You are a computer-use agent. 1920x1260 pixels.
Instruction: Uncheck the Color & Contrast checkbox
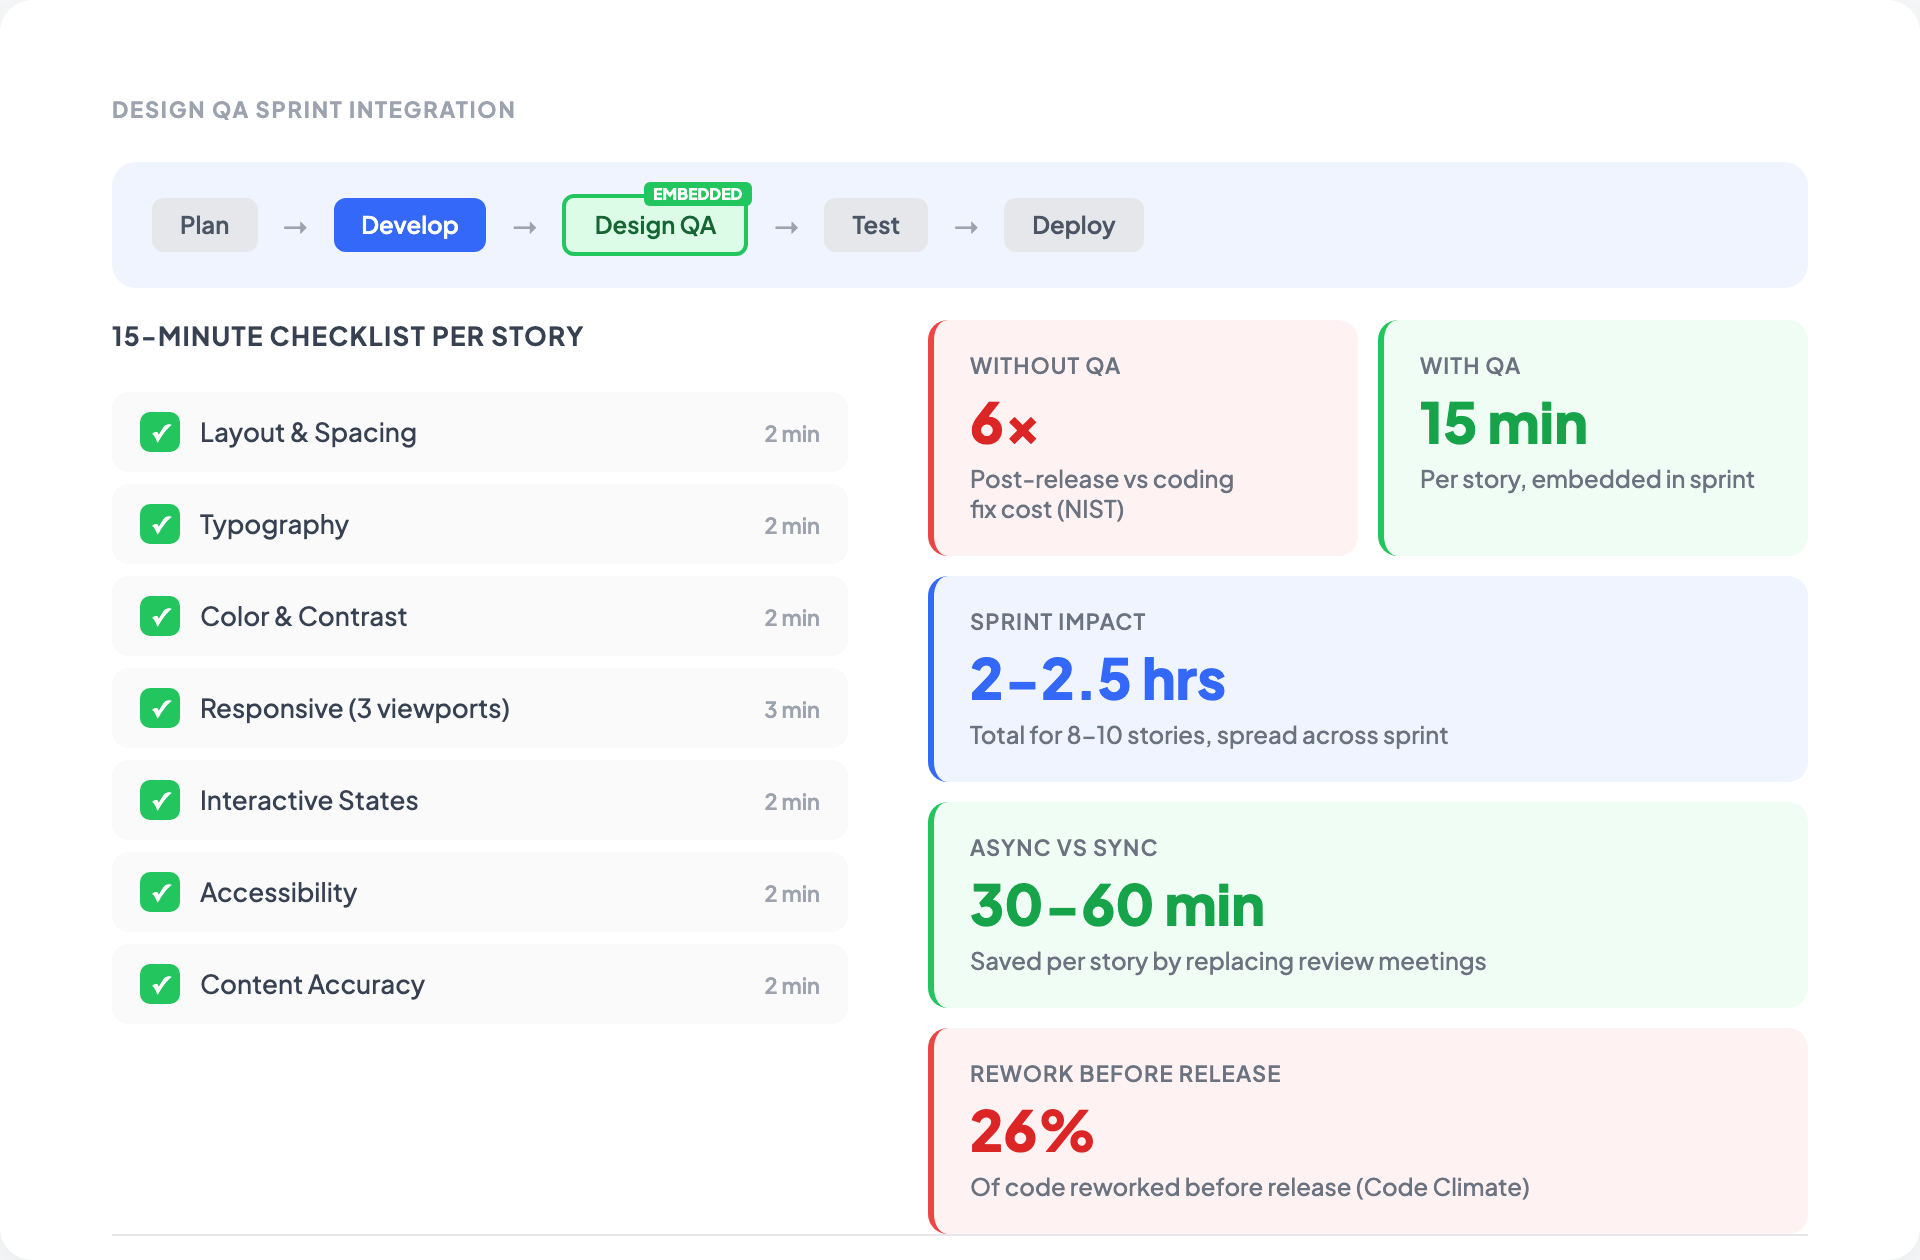[160, 616]
